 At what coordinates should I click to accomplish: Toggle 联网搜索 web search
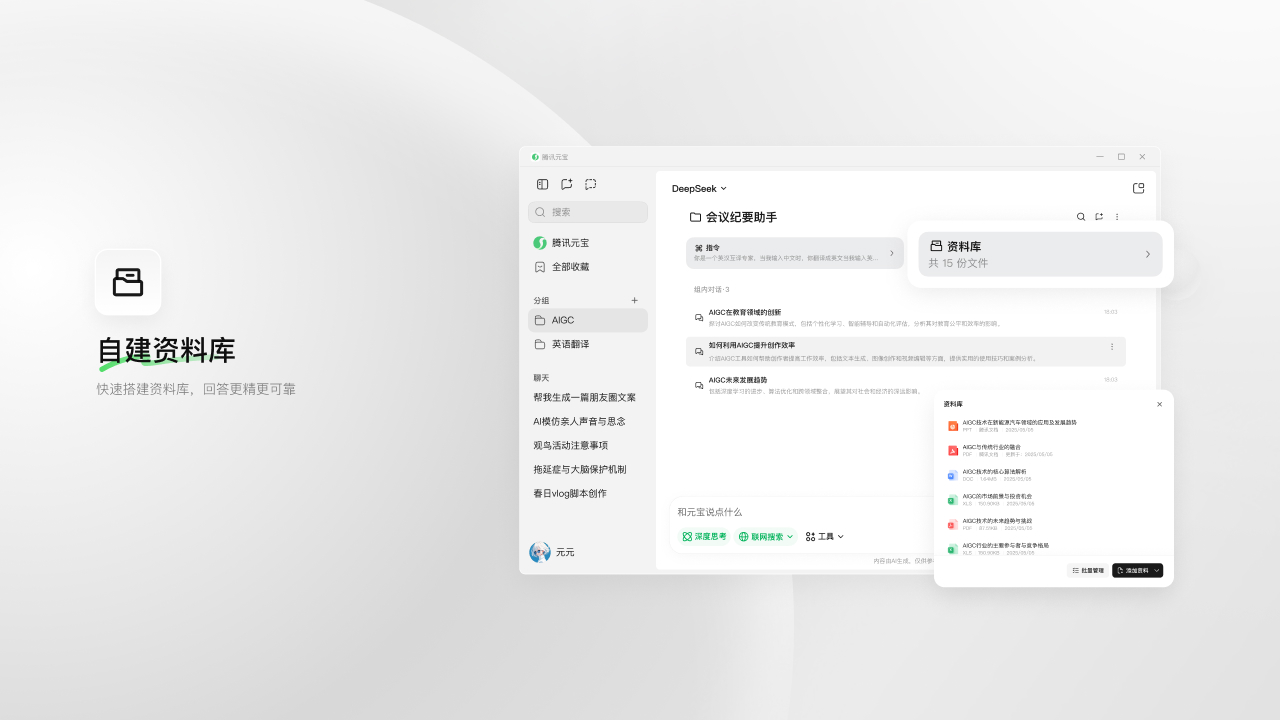[x=763, y=536]
